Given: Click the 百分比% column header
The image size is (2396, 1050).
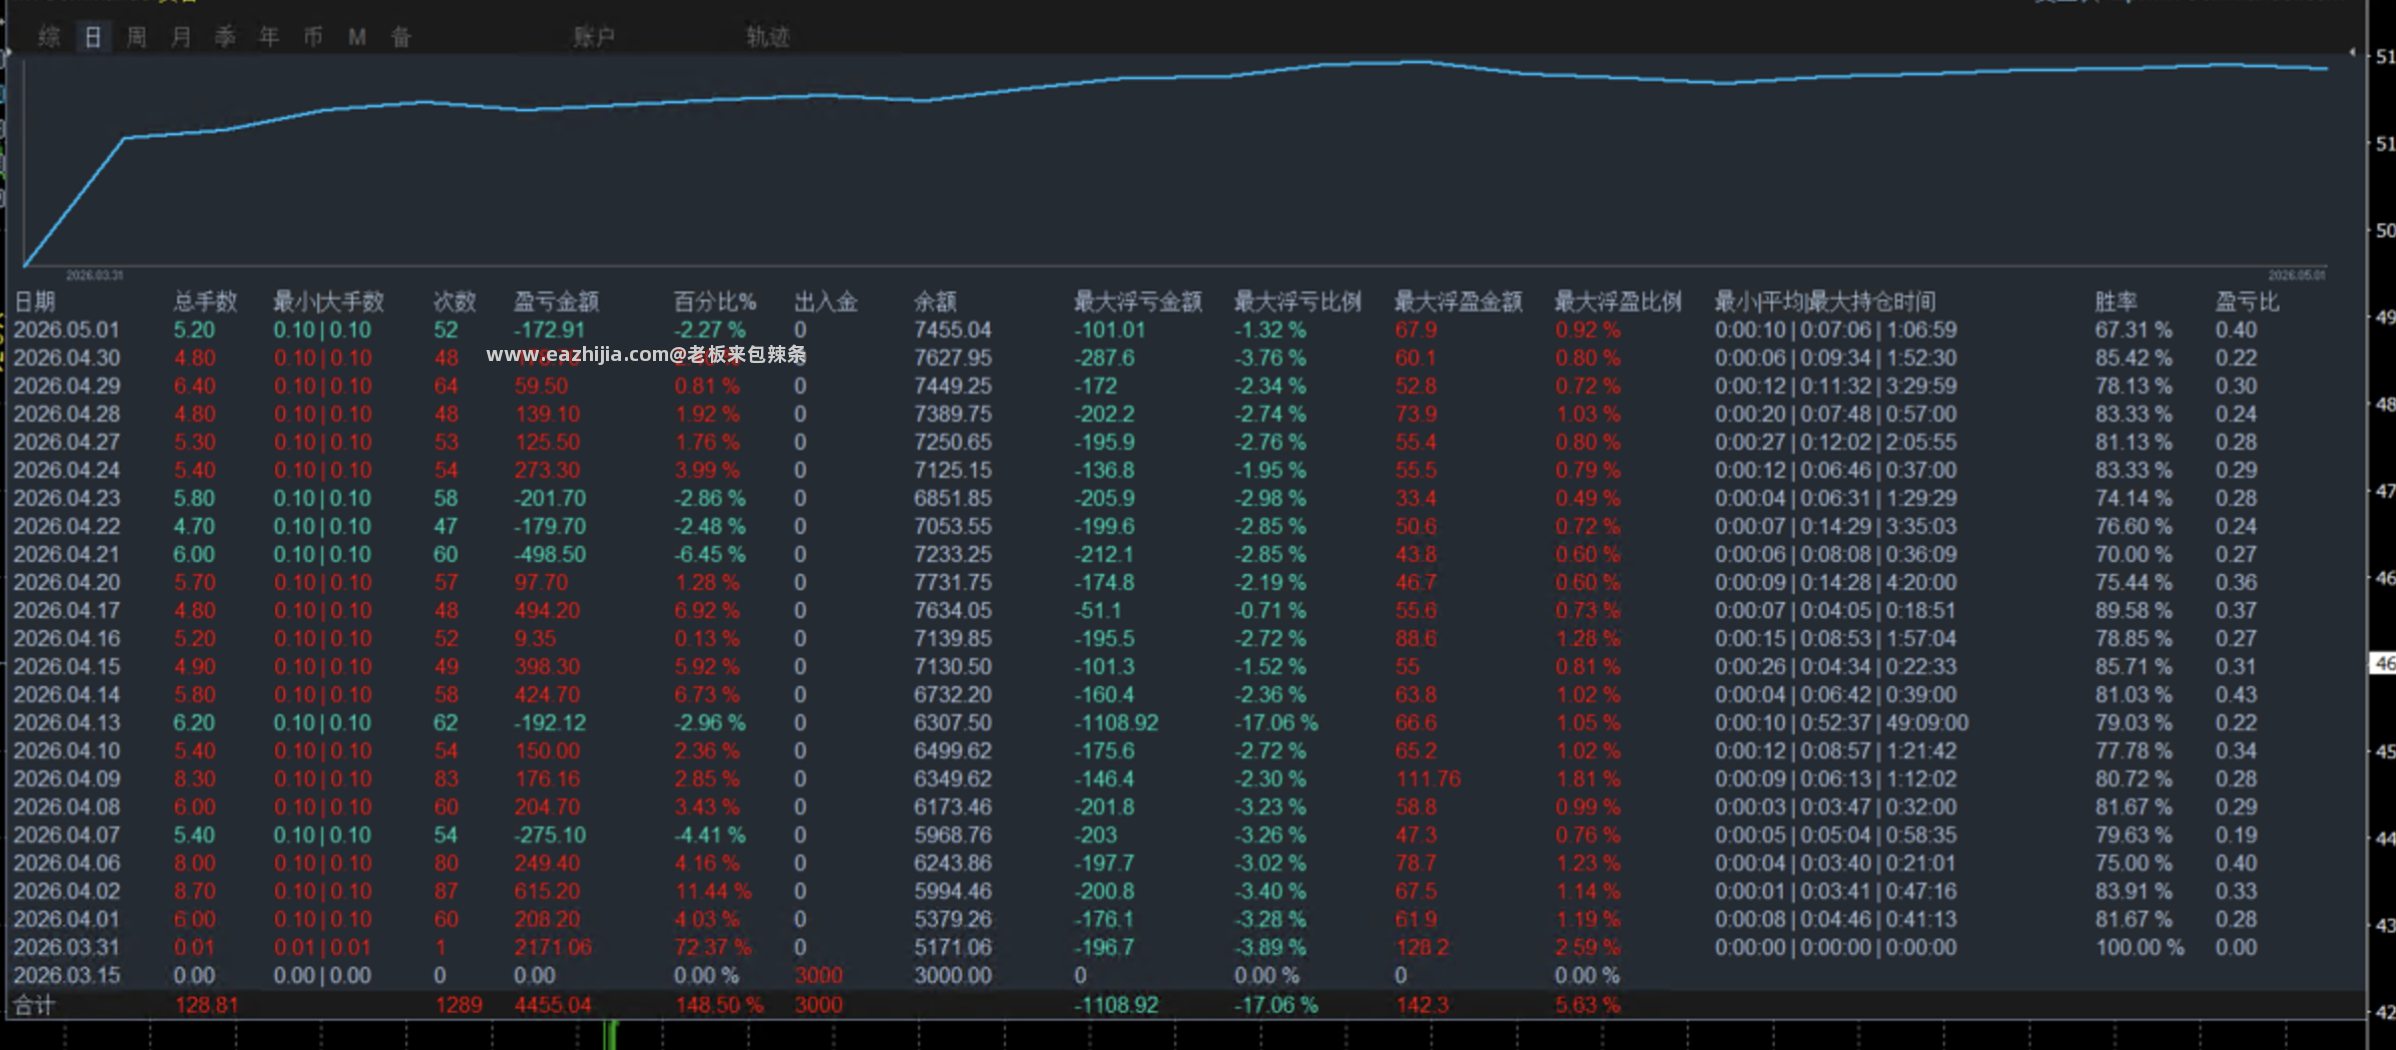Looking at the screenshot, I should coord(715,301).
